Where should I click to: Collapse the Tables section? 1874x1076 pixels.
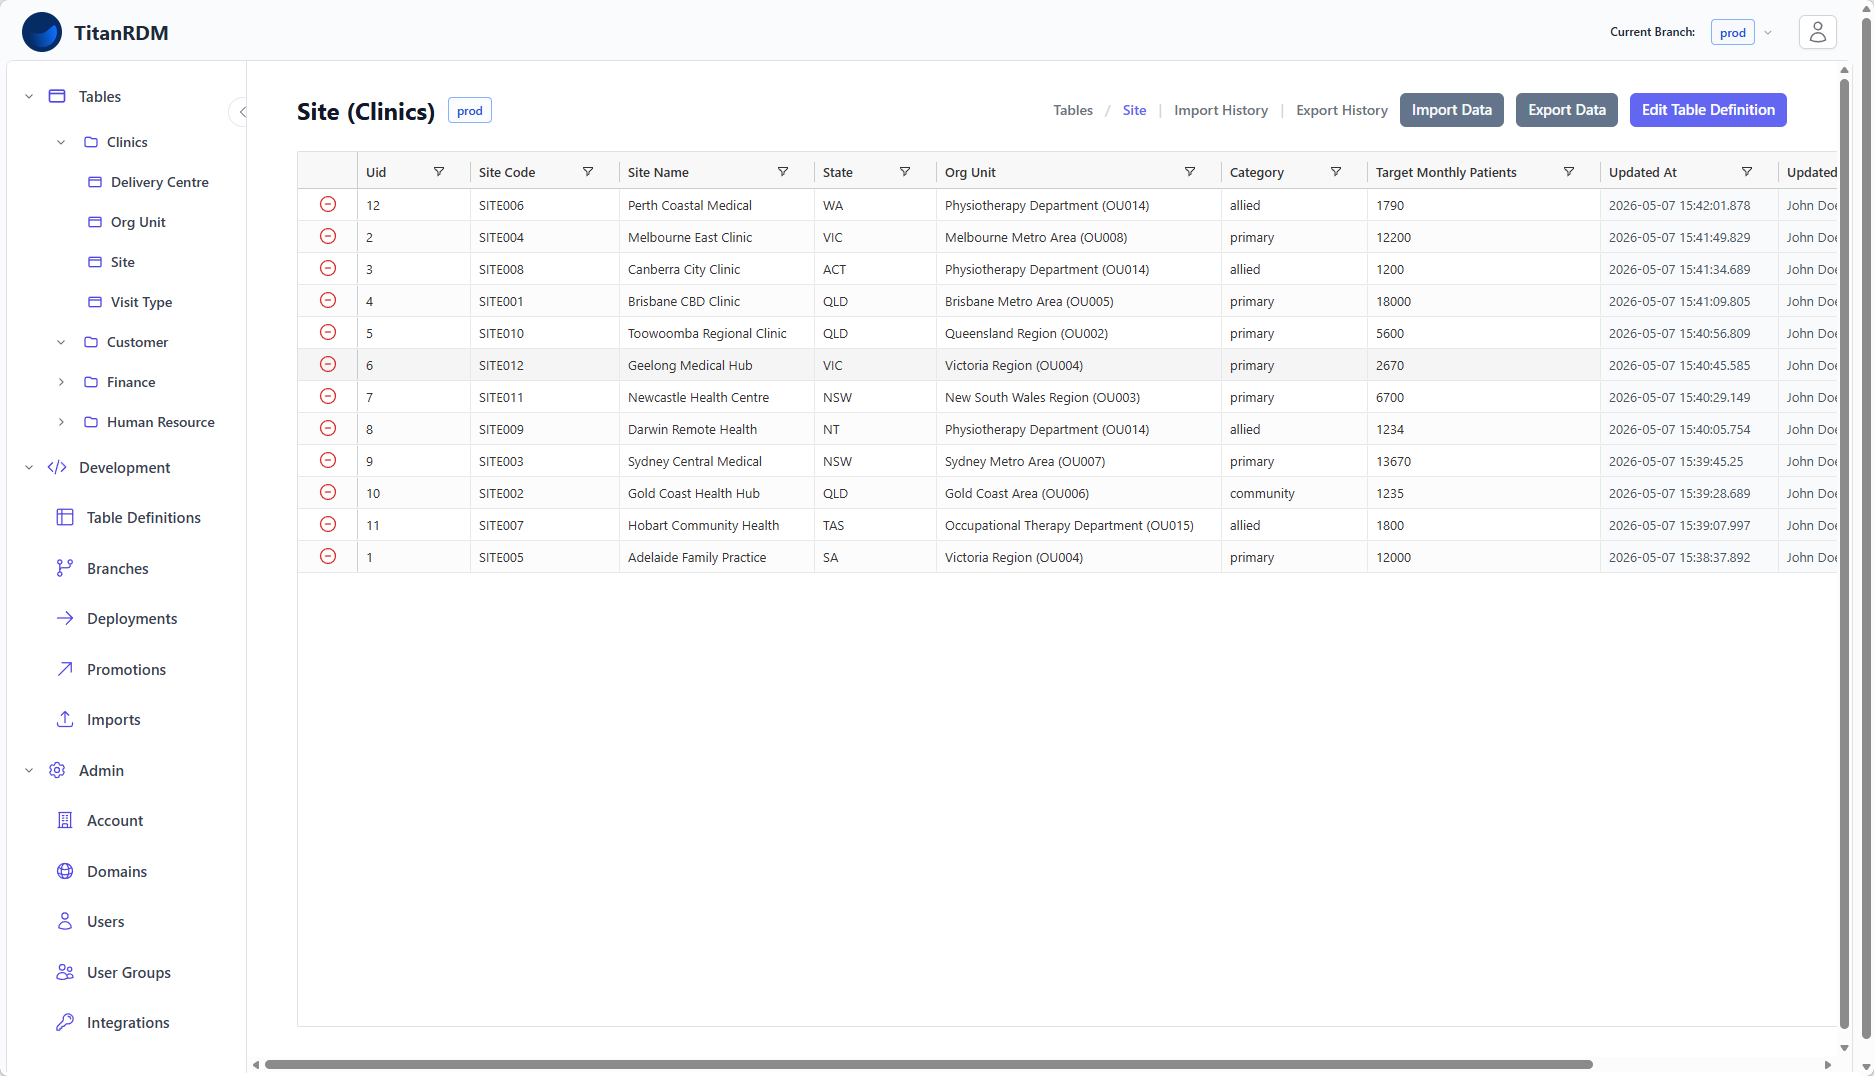coord(29,96)
